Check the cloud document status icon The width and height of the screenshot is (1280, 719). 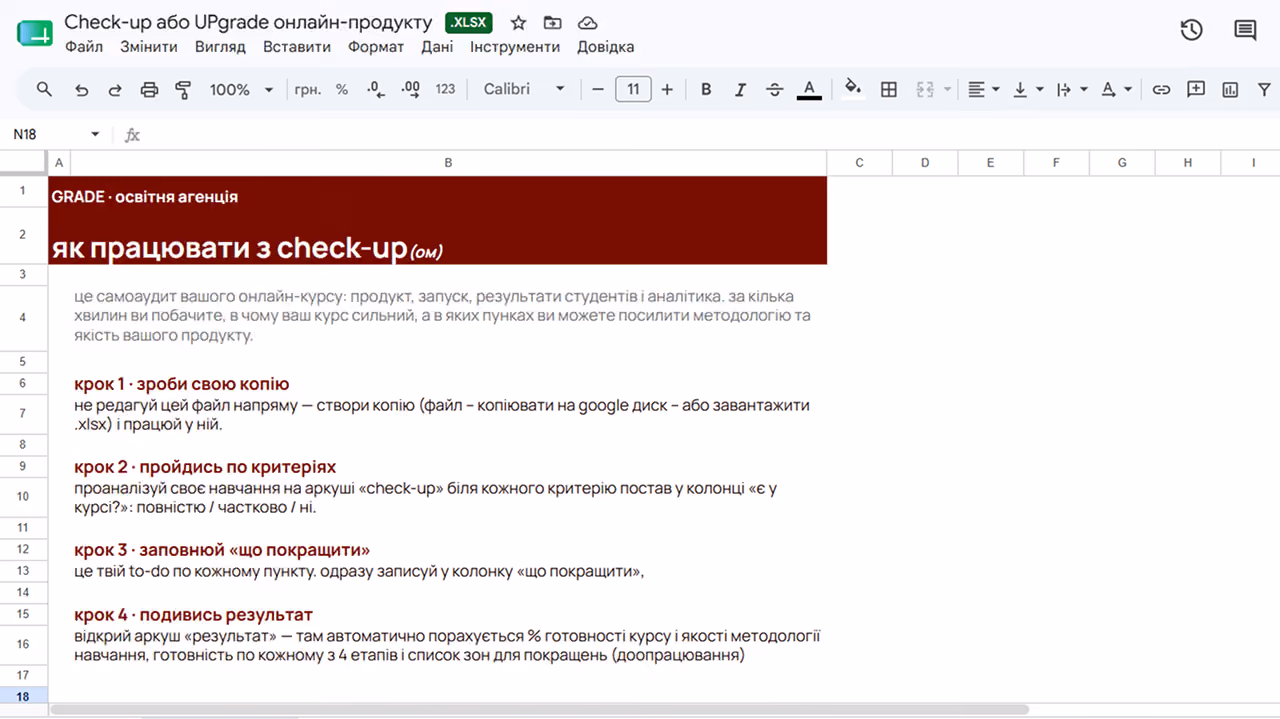tap(588, 23)
